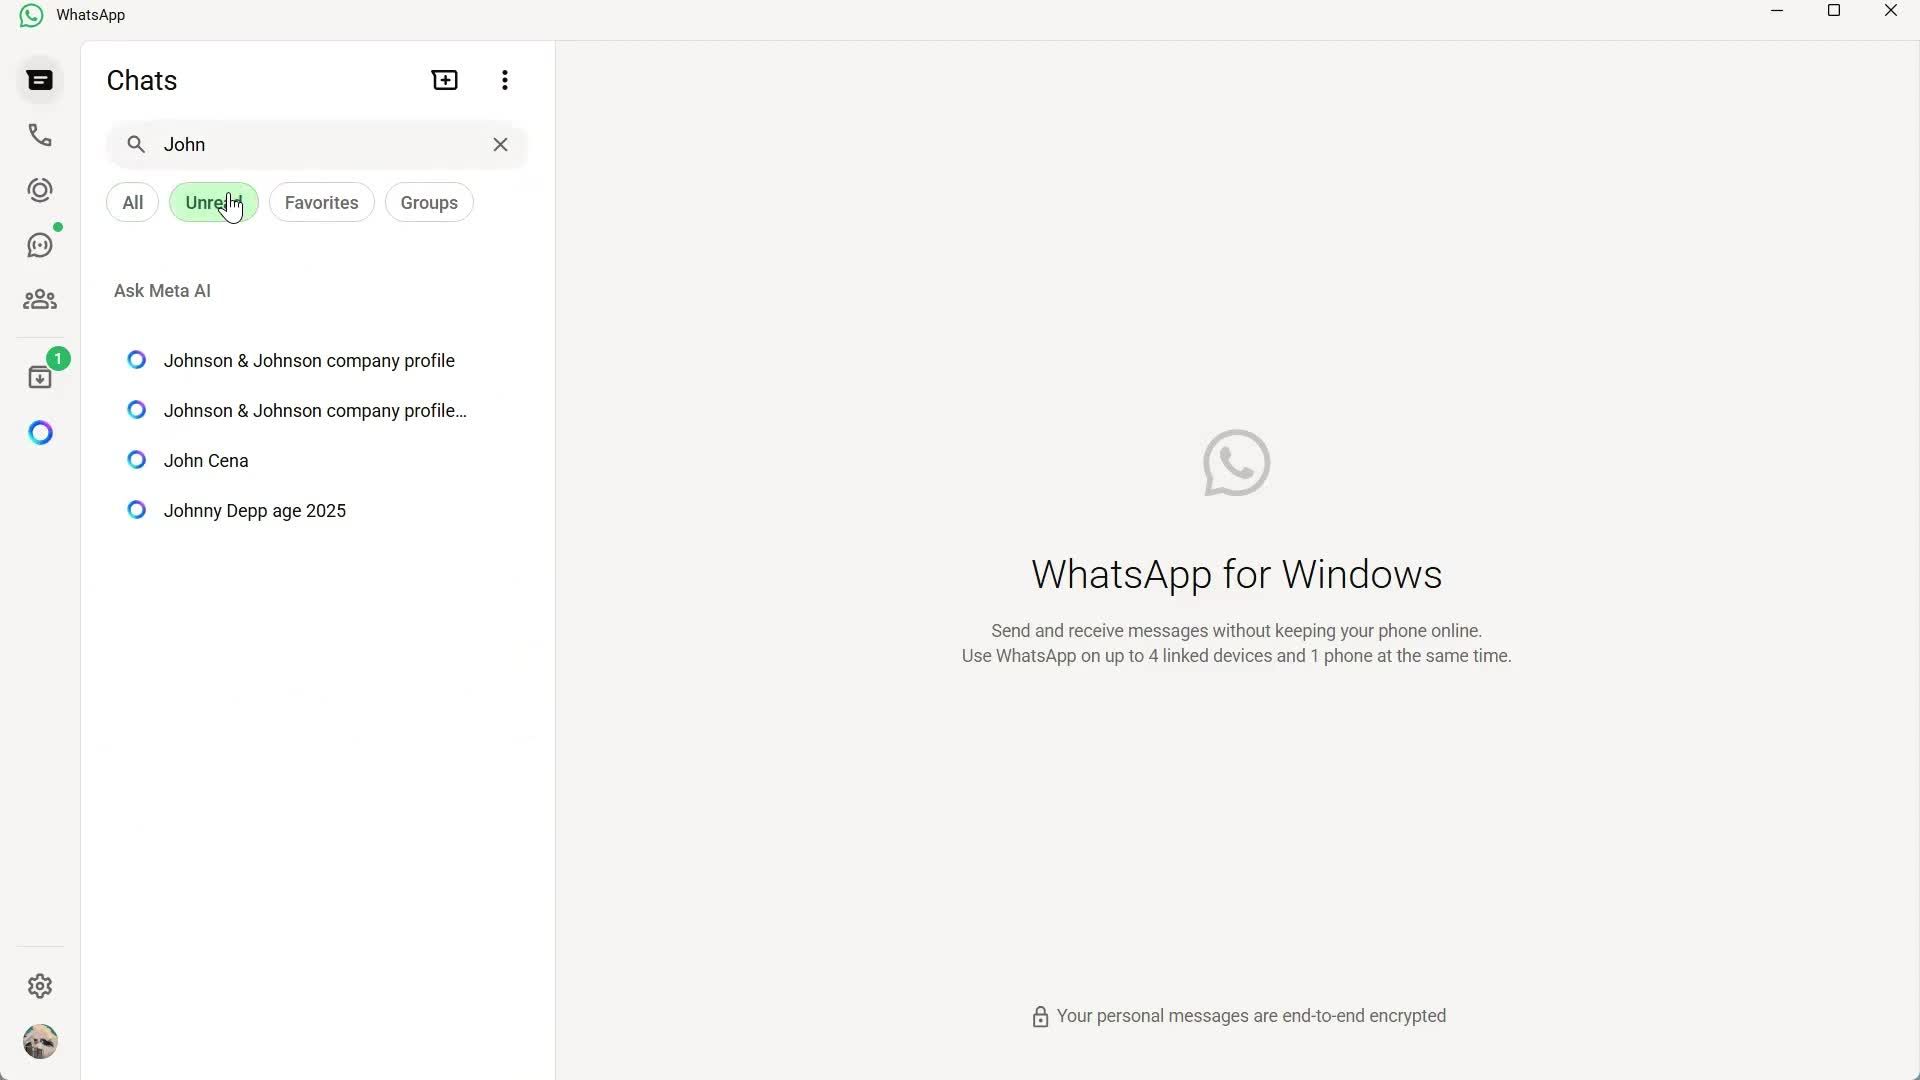This screenshot has width=1920, height=1080.
Task: Open the Communities panel
Action: (x=40, y=300)
